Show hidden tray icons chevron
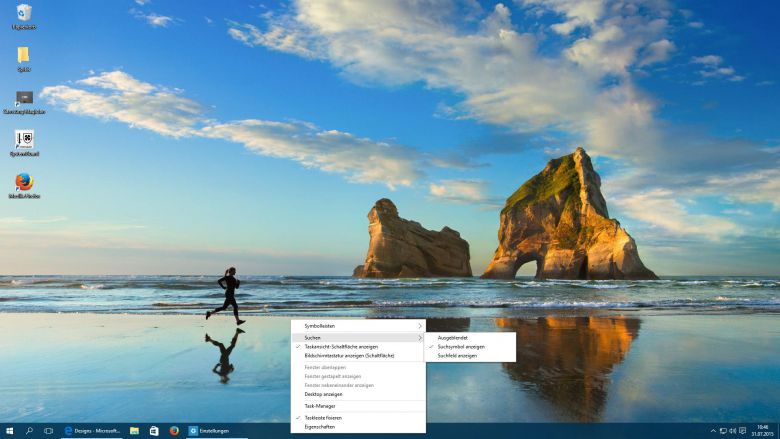 point(713,431)
